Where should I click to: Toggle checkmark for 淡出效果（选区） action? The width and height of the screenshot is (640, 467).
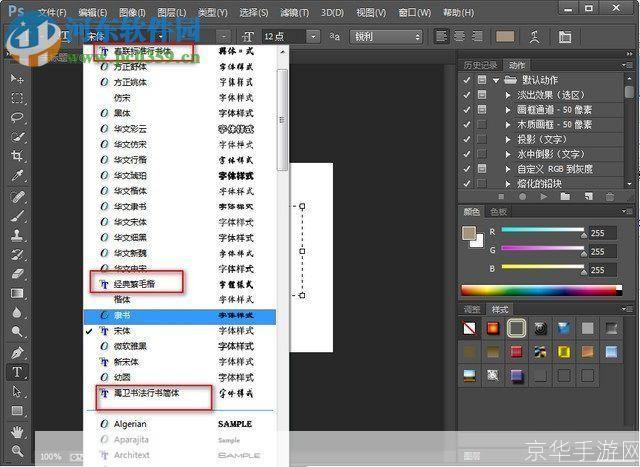467,95
